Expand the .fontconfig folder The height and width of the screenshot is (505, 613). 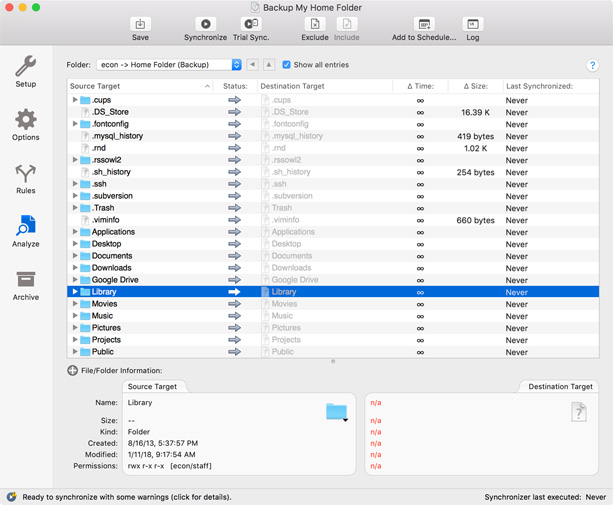click(x=75, y=124)
